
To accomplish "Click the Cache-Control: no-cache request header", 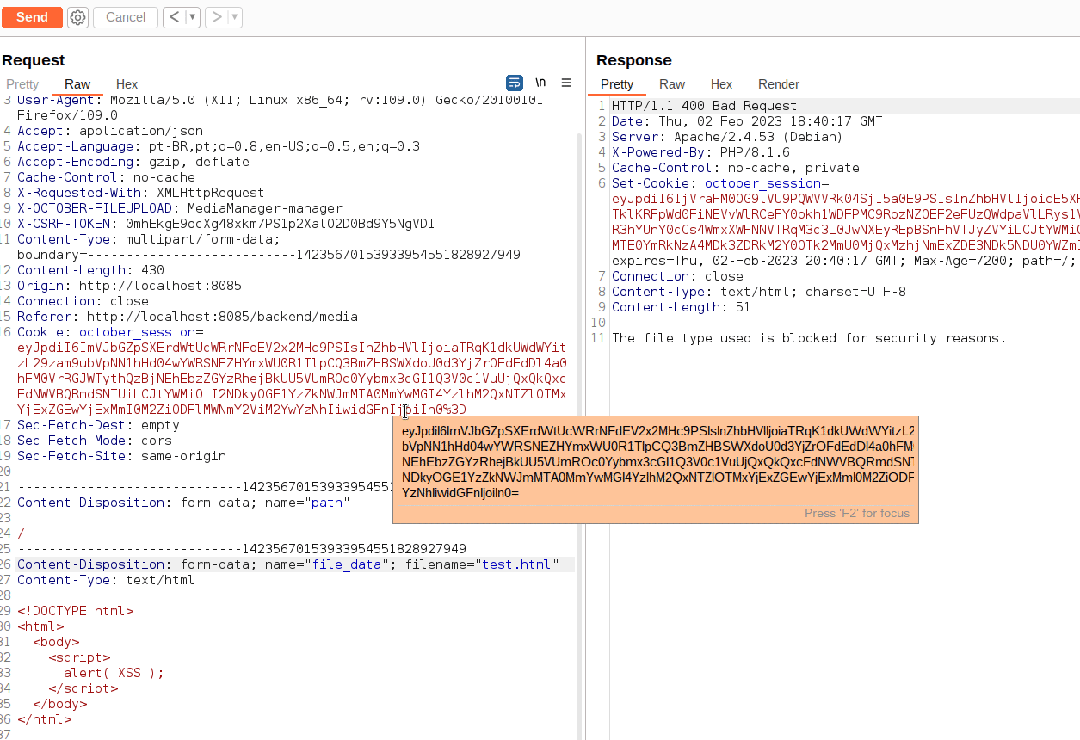I will (106, 177).
